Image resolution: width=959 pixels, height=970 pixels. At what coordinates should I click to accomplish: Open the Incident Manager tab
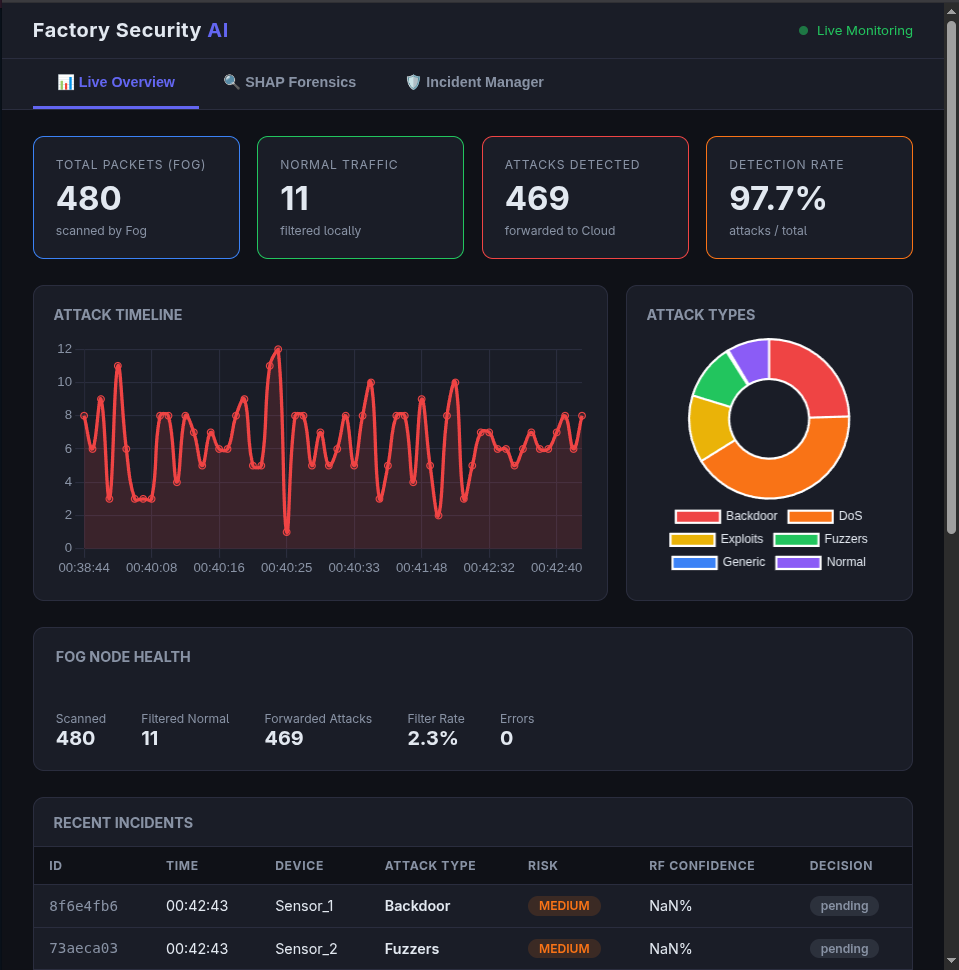coord(475,82)
